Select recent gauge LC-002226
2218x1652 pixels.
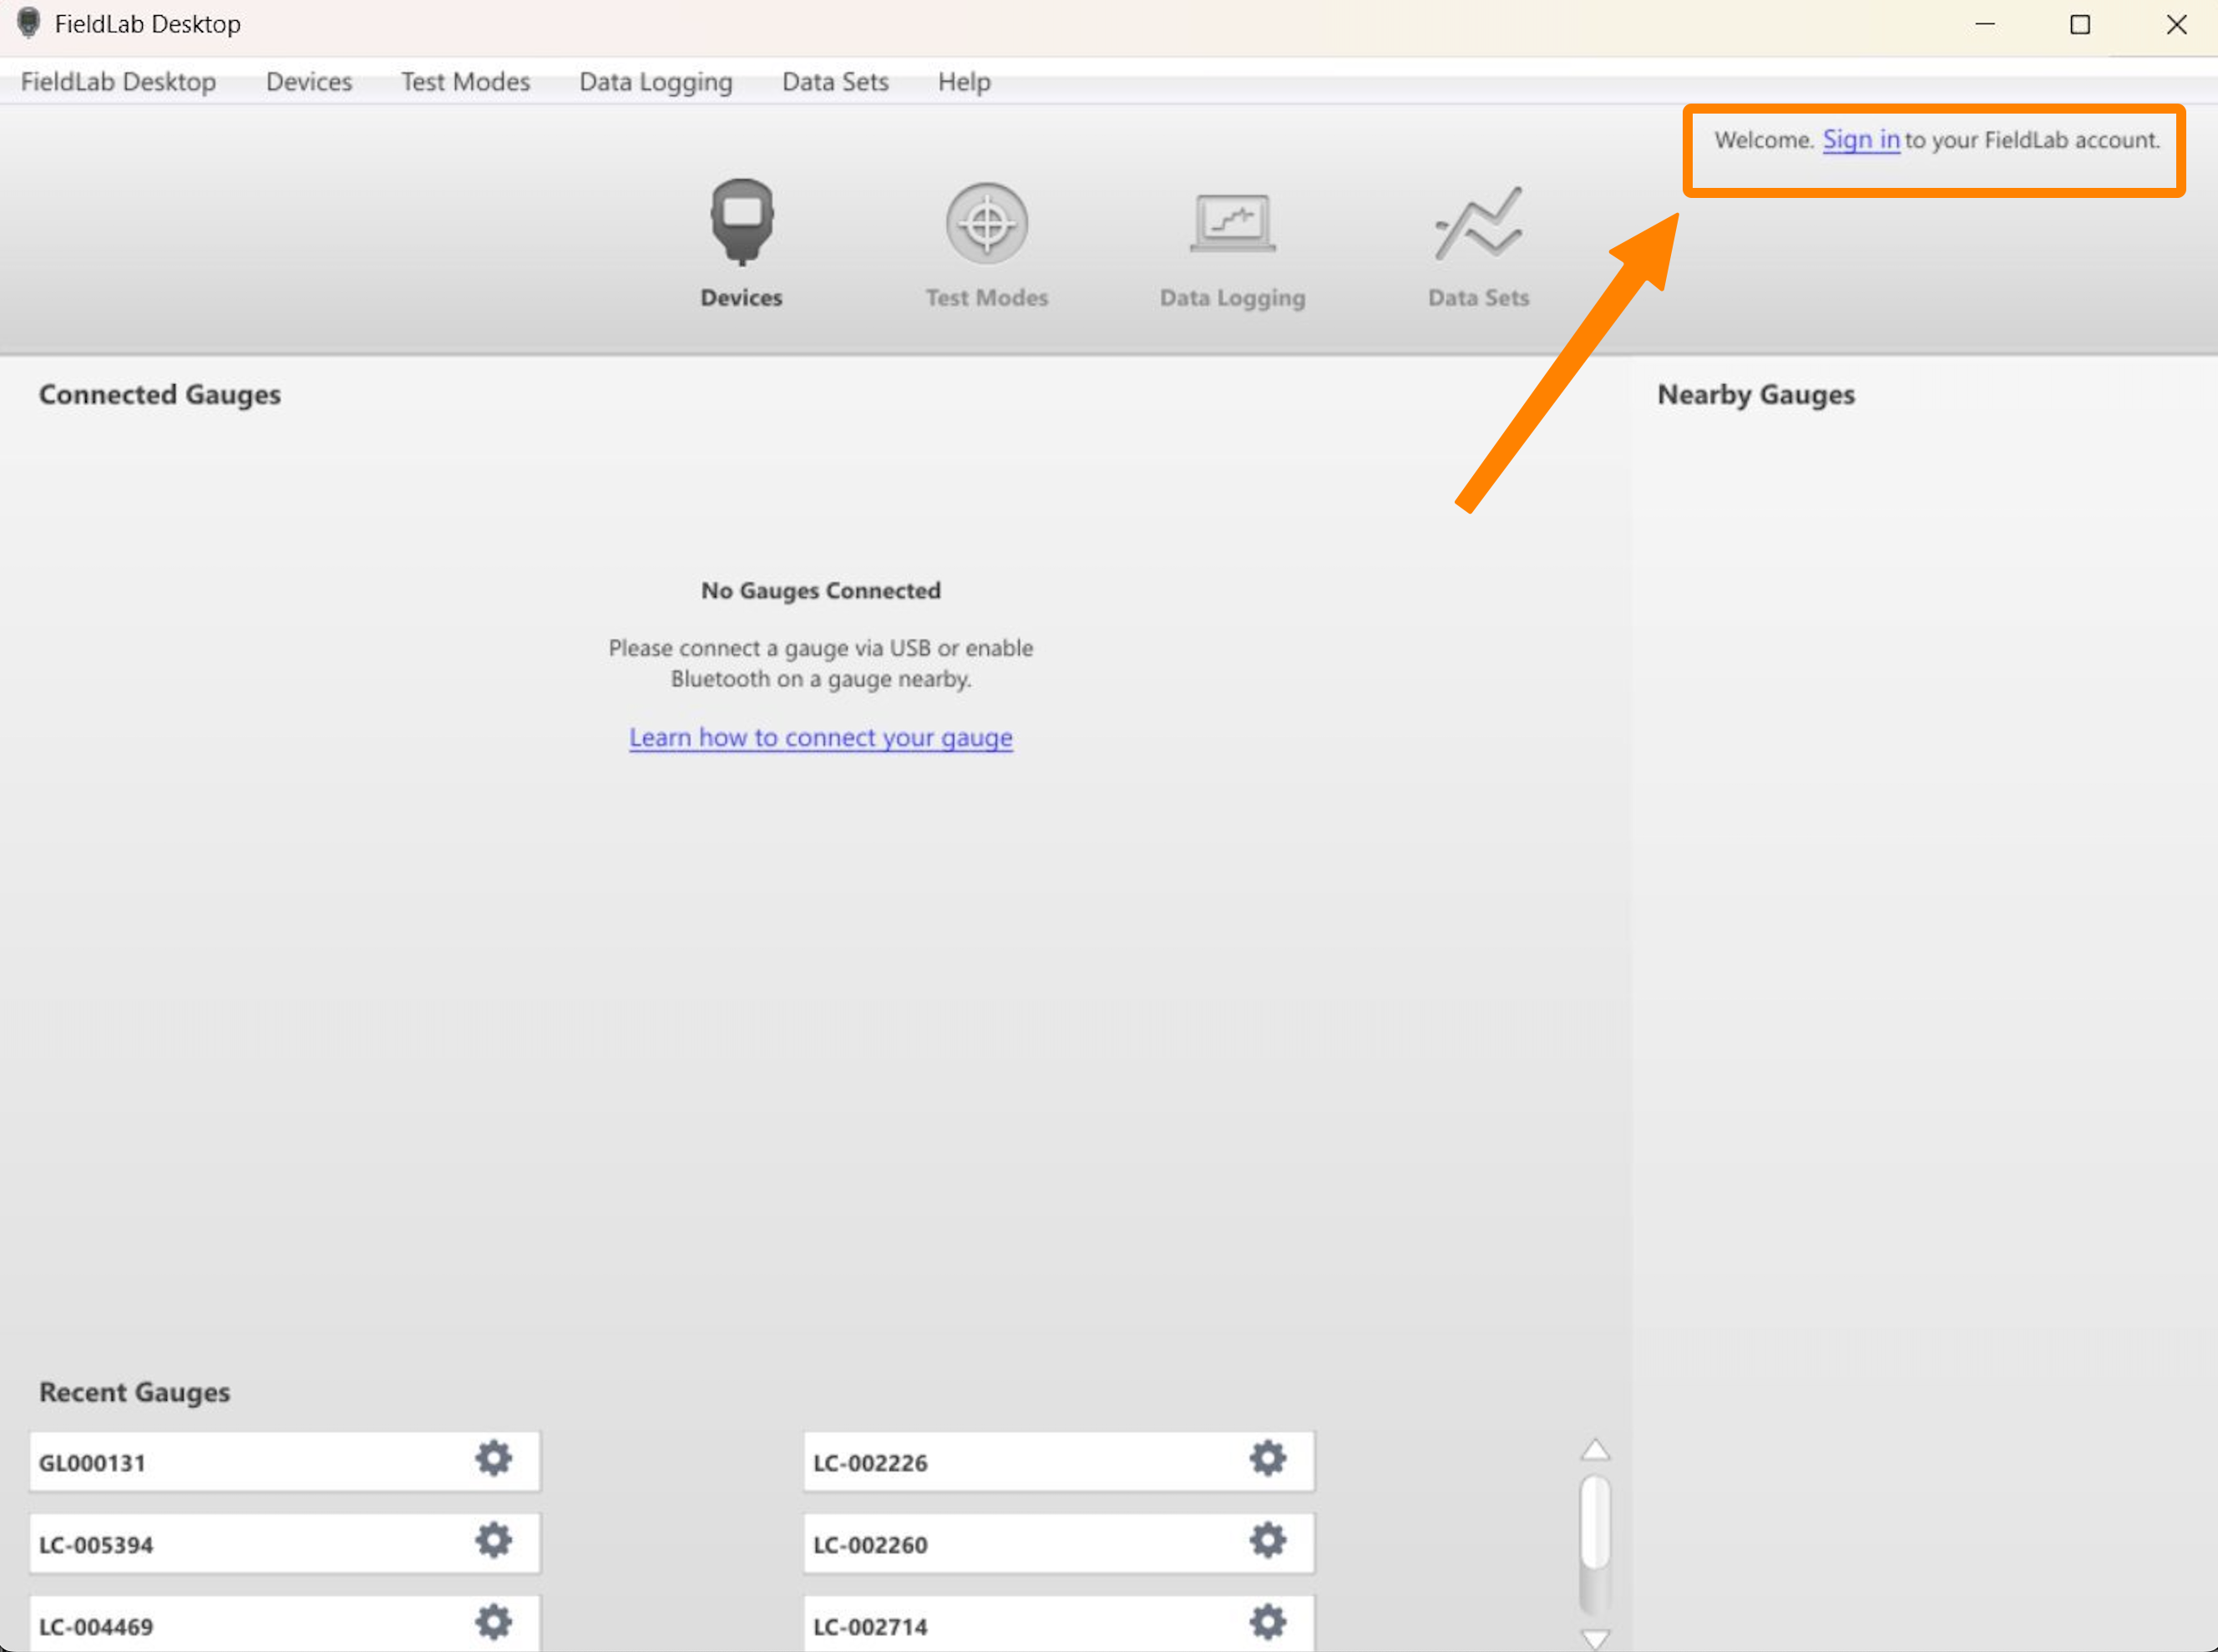point(1058,1461)
